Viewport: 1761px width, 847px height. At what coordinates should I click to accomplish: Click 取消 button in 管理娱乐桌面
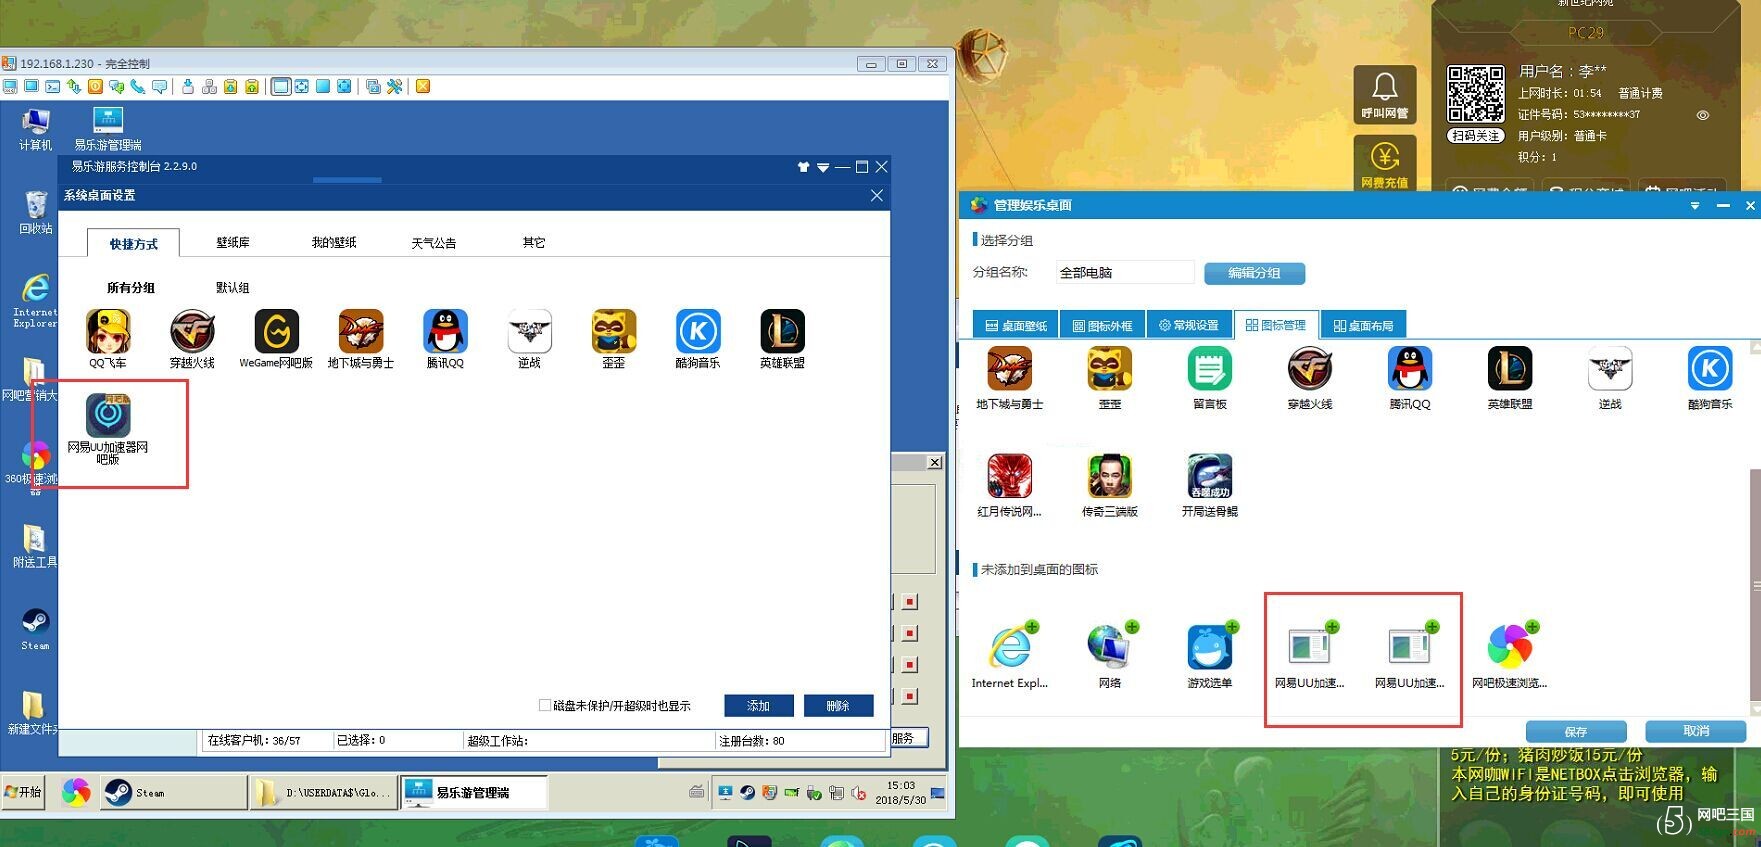pos(1696,731)
